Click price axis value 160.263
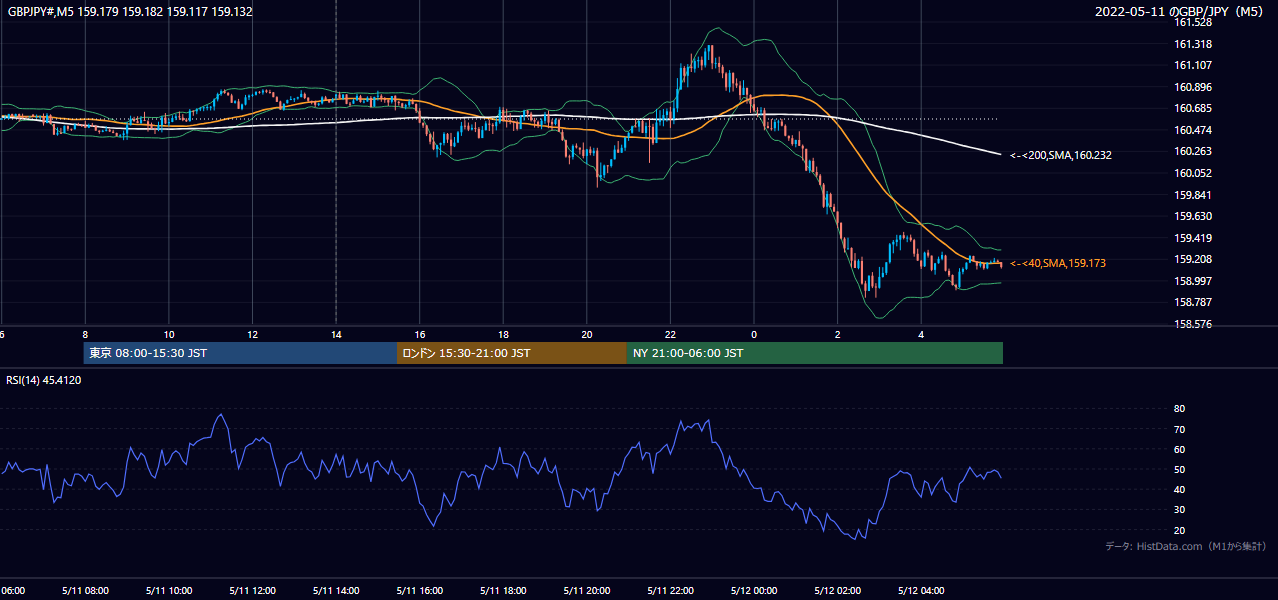 click(x=1192, y=151)
